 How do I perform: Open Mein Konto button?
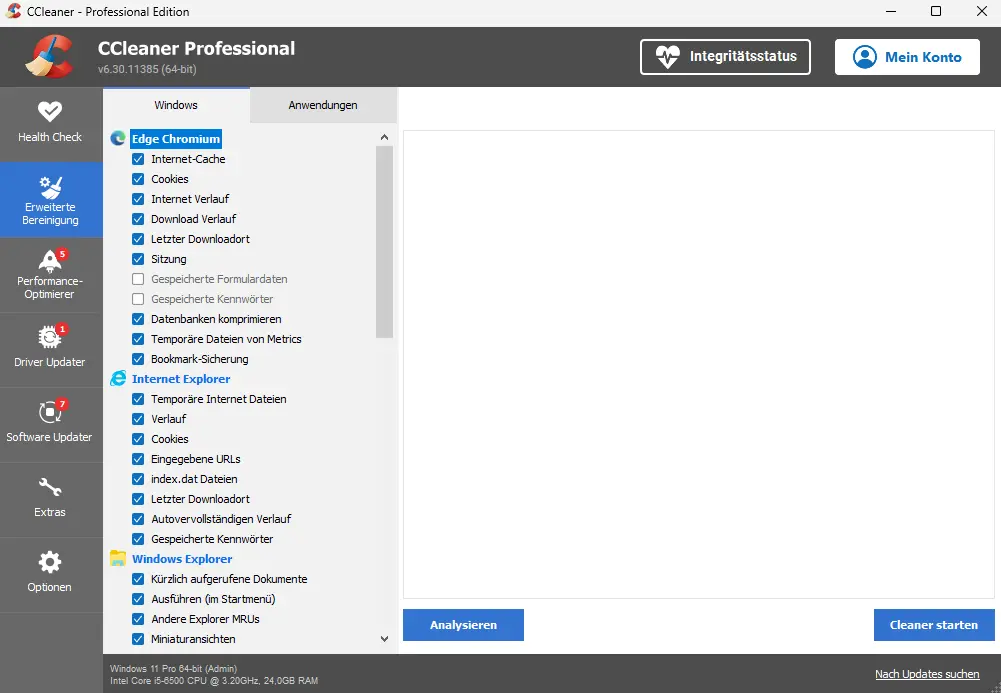(907, 57)
